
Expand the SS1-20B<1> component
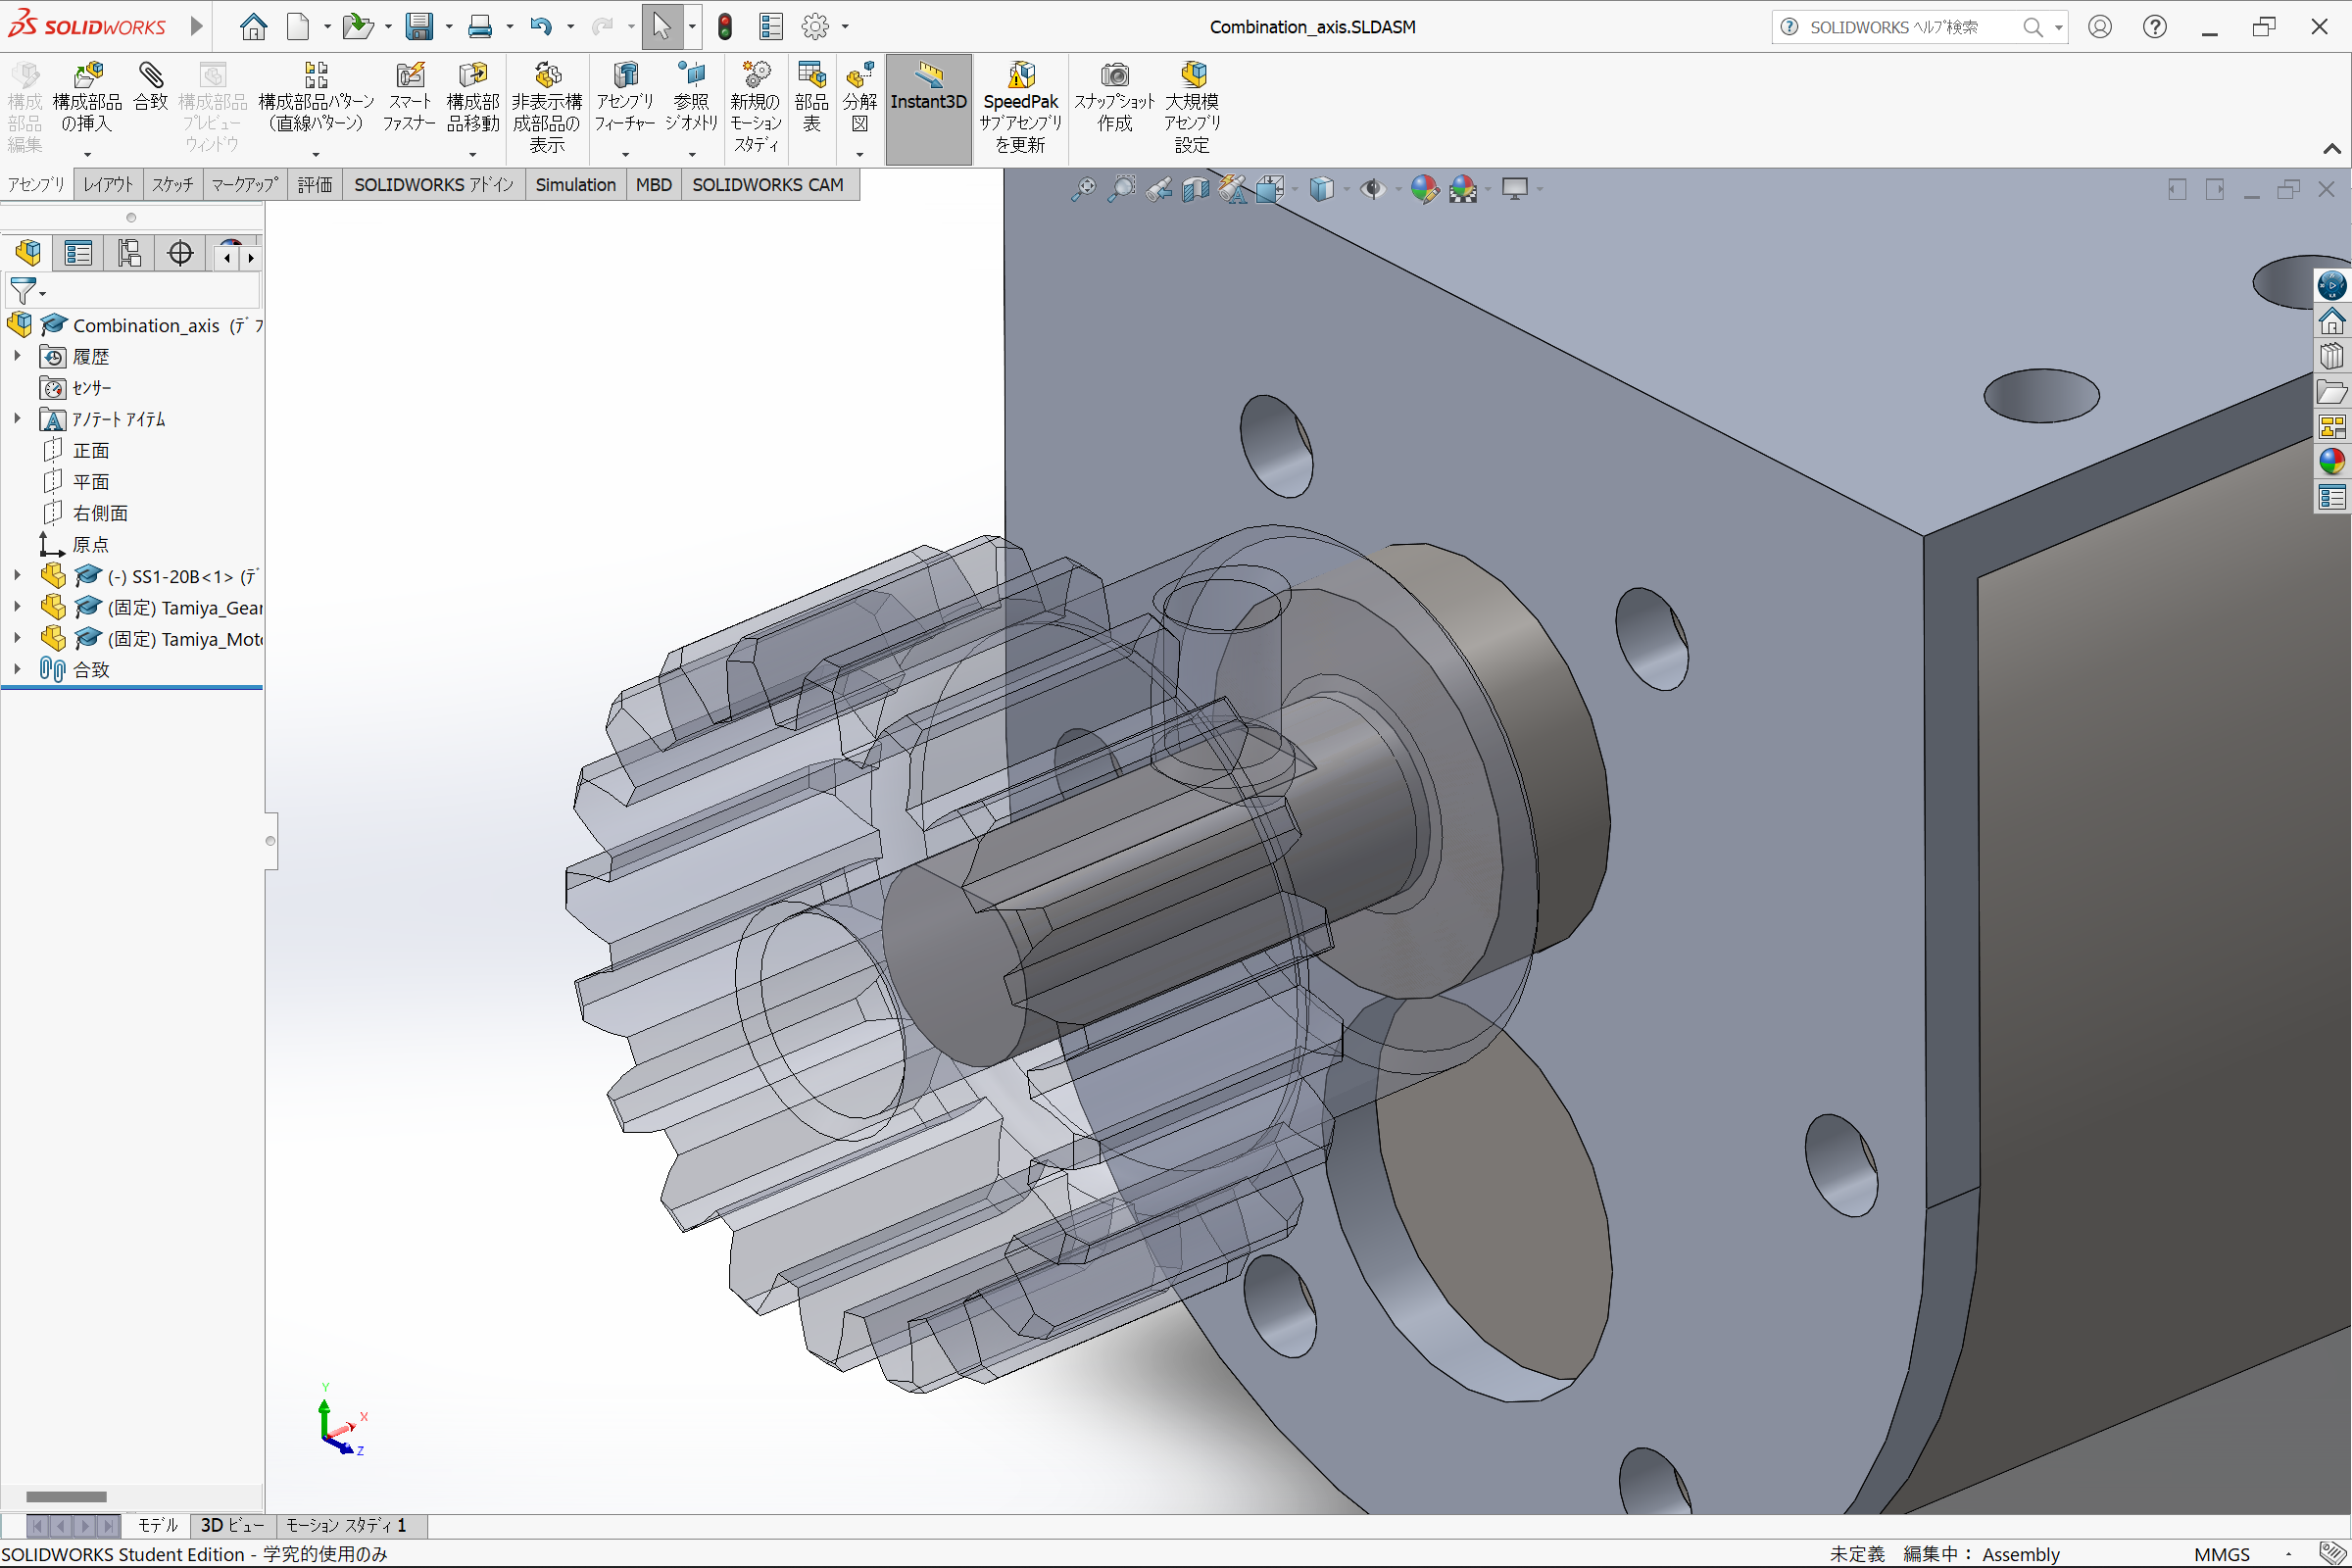(x=17, y=576)
